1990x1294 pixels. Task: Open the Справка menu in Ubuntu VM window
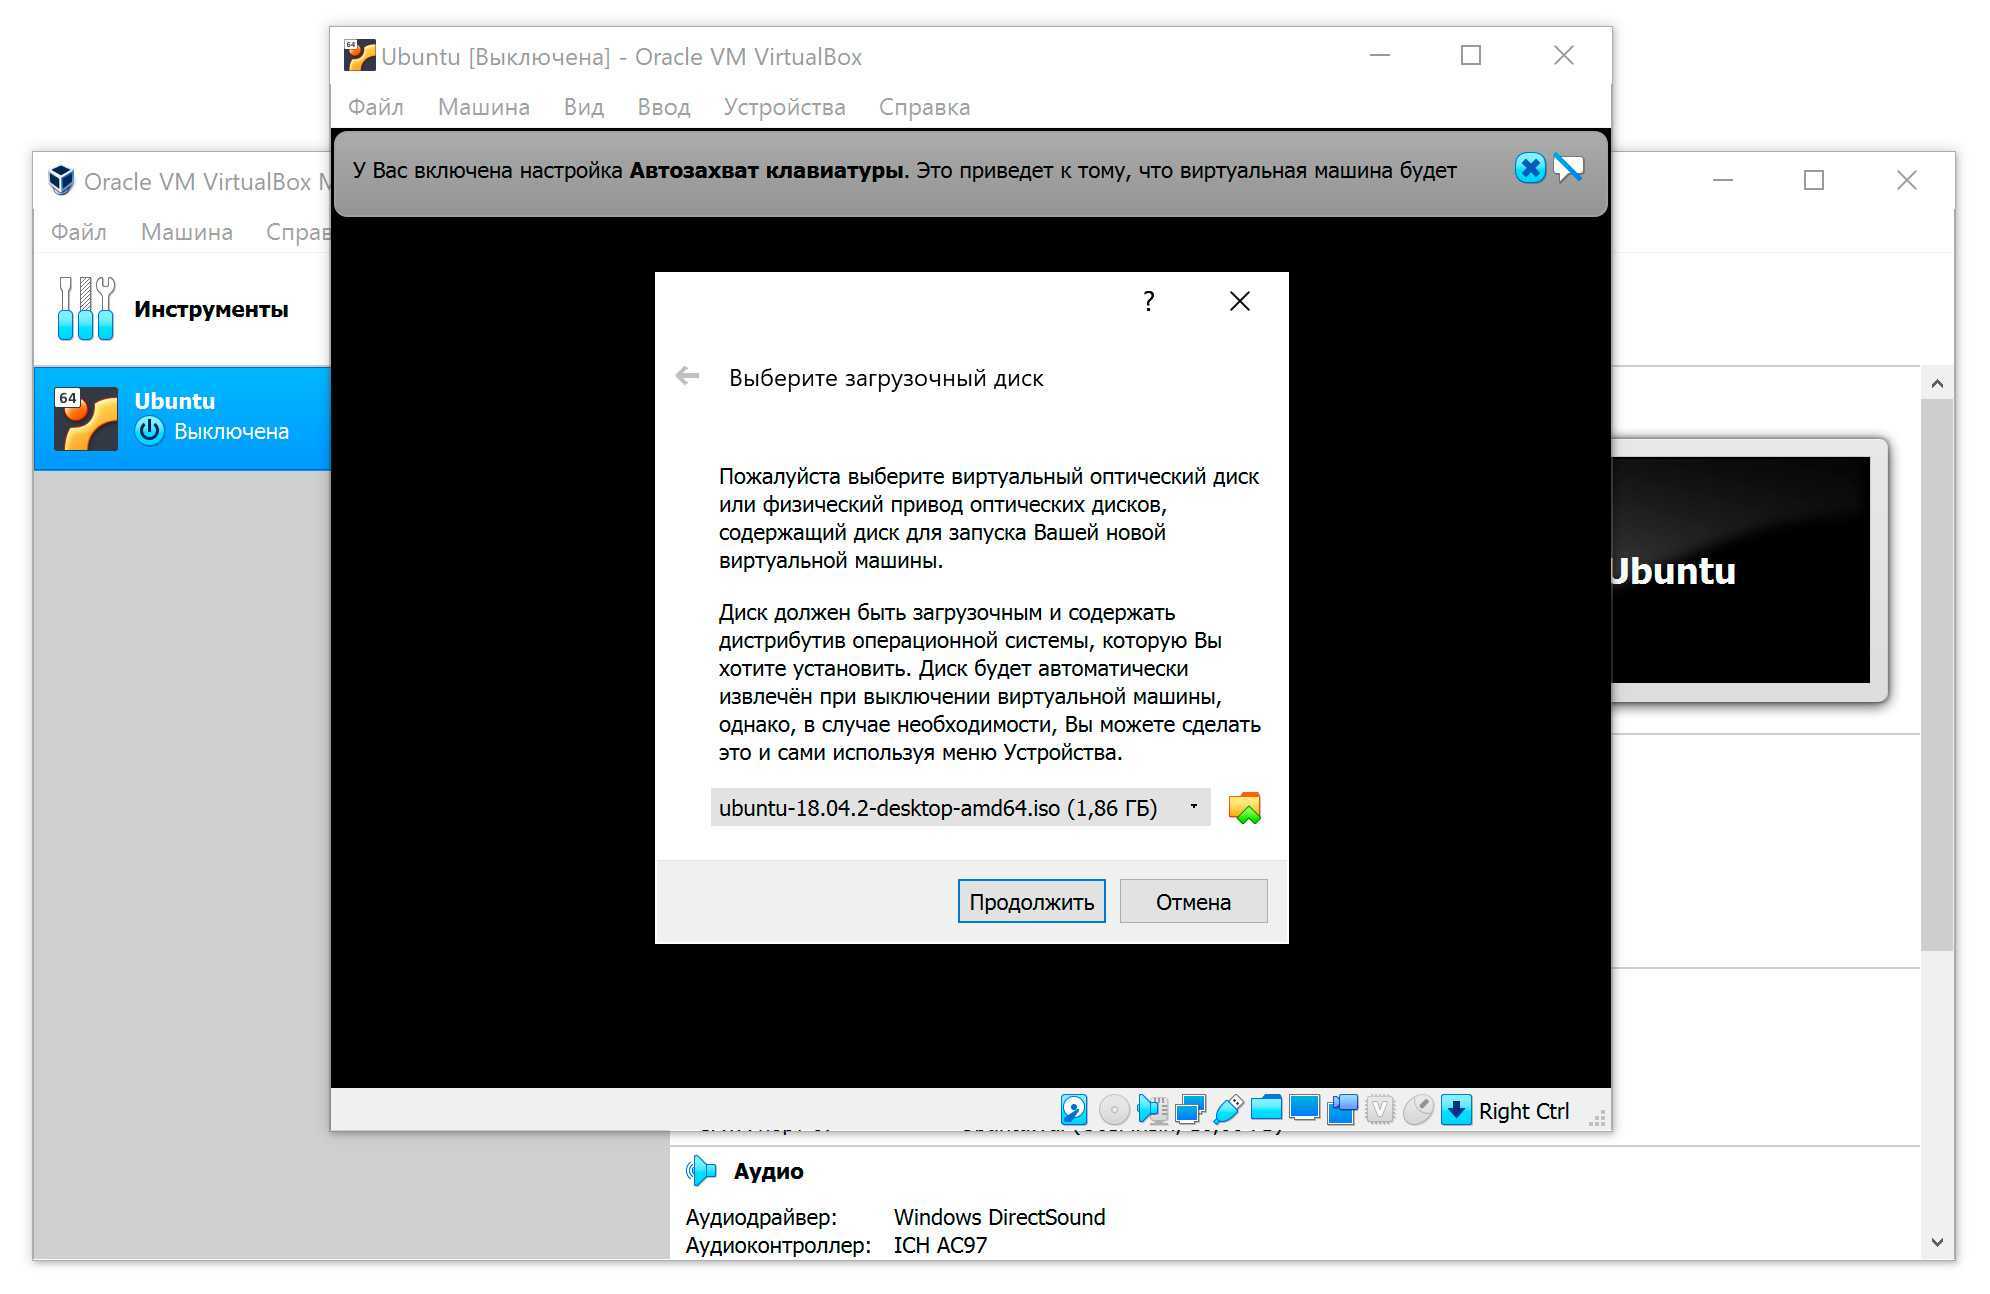pos(925,107)
